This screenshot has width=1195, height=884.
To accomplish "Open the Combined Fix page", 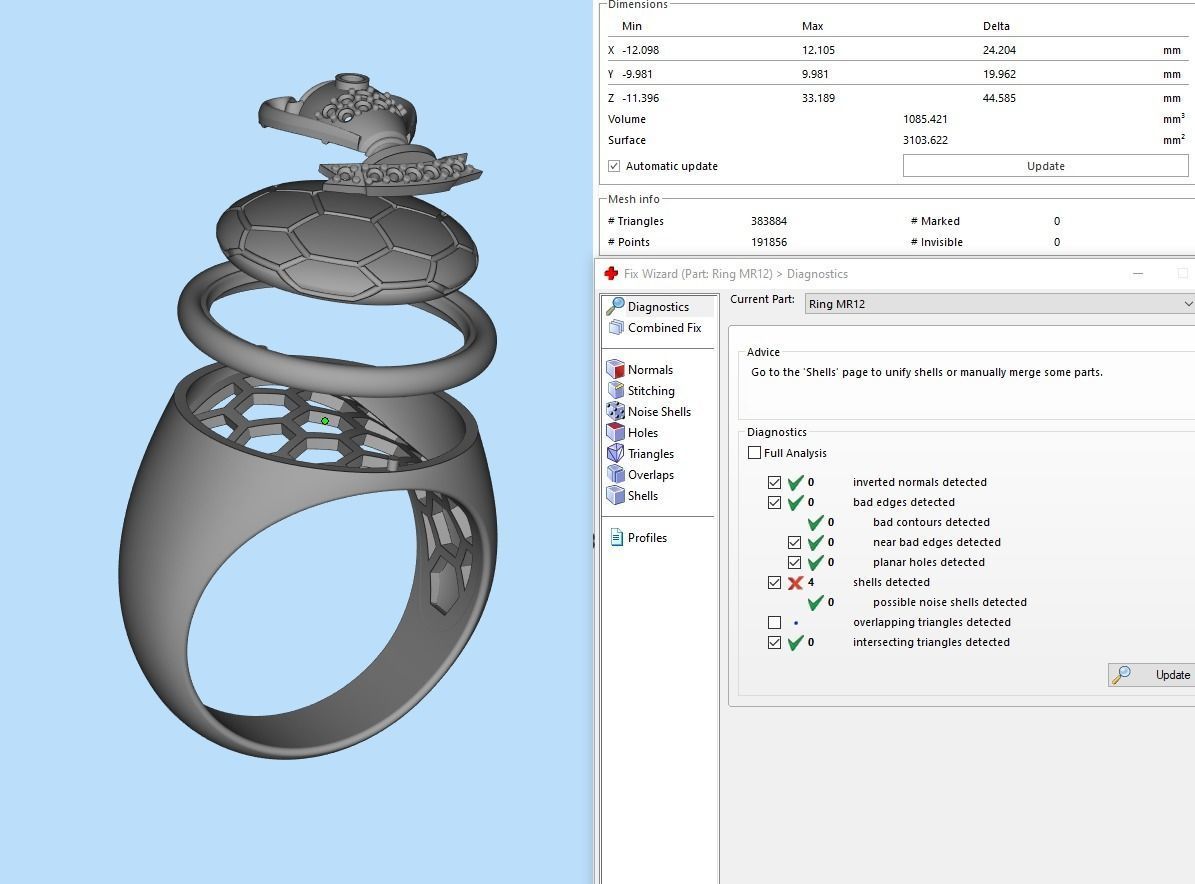I will tap(665, 328).
